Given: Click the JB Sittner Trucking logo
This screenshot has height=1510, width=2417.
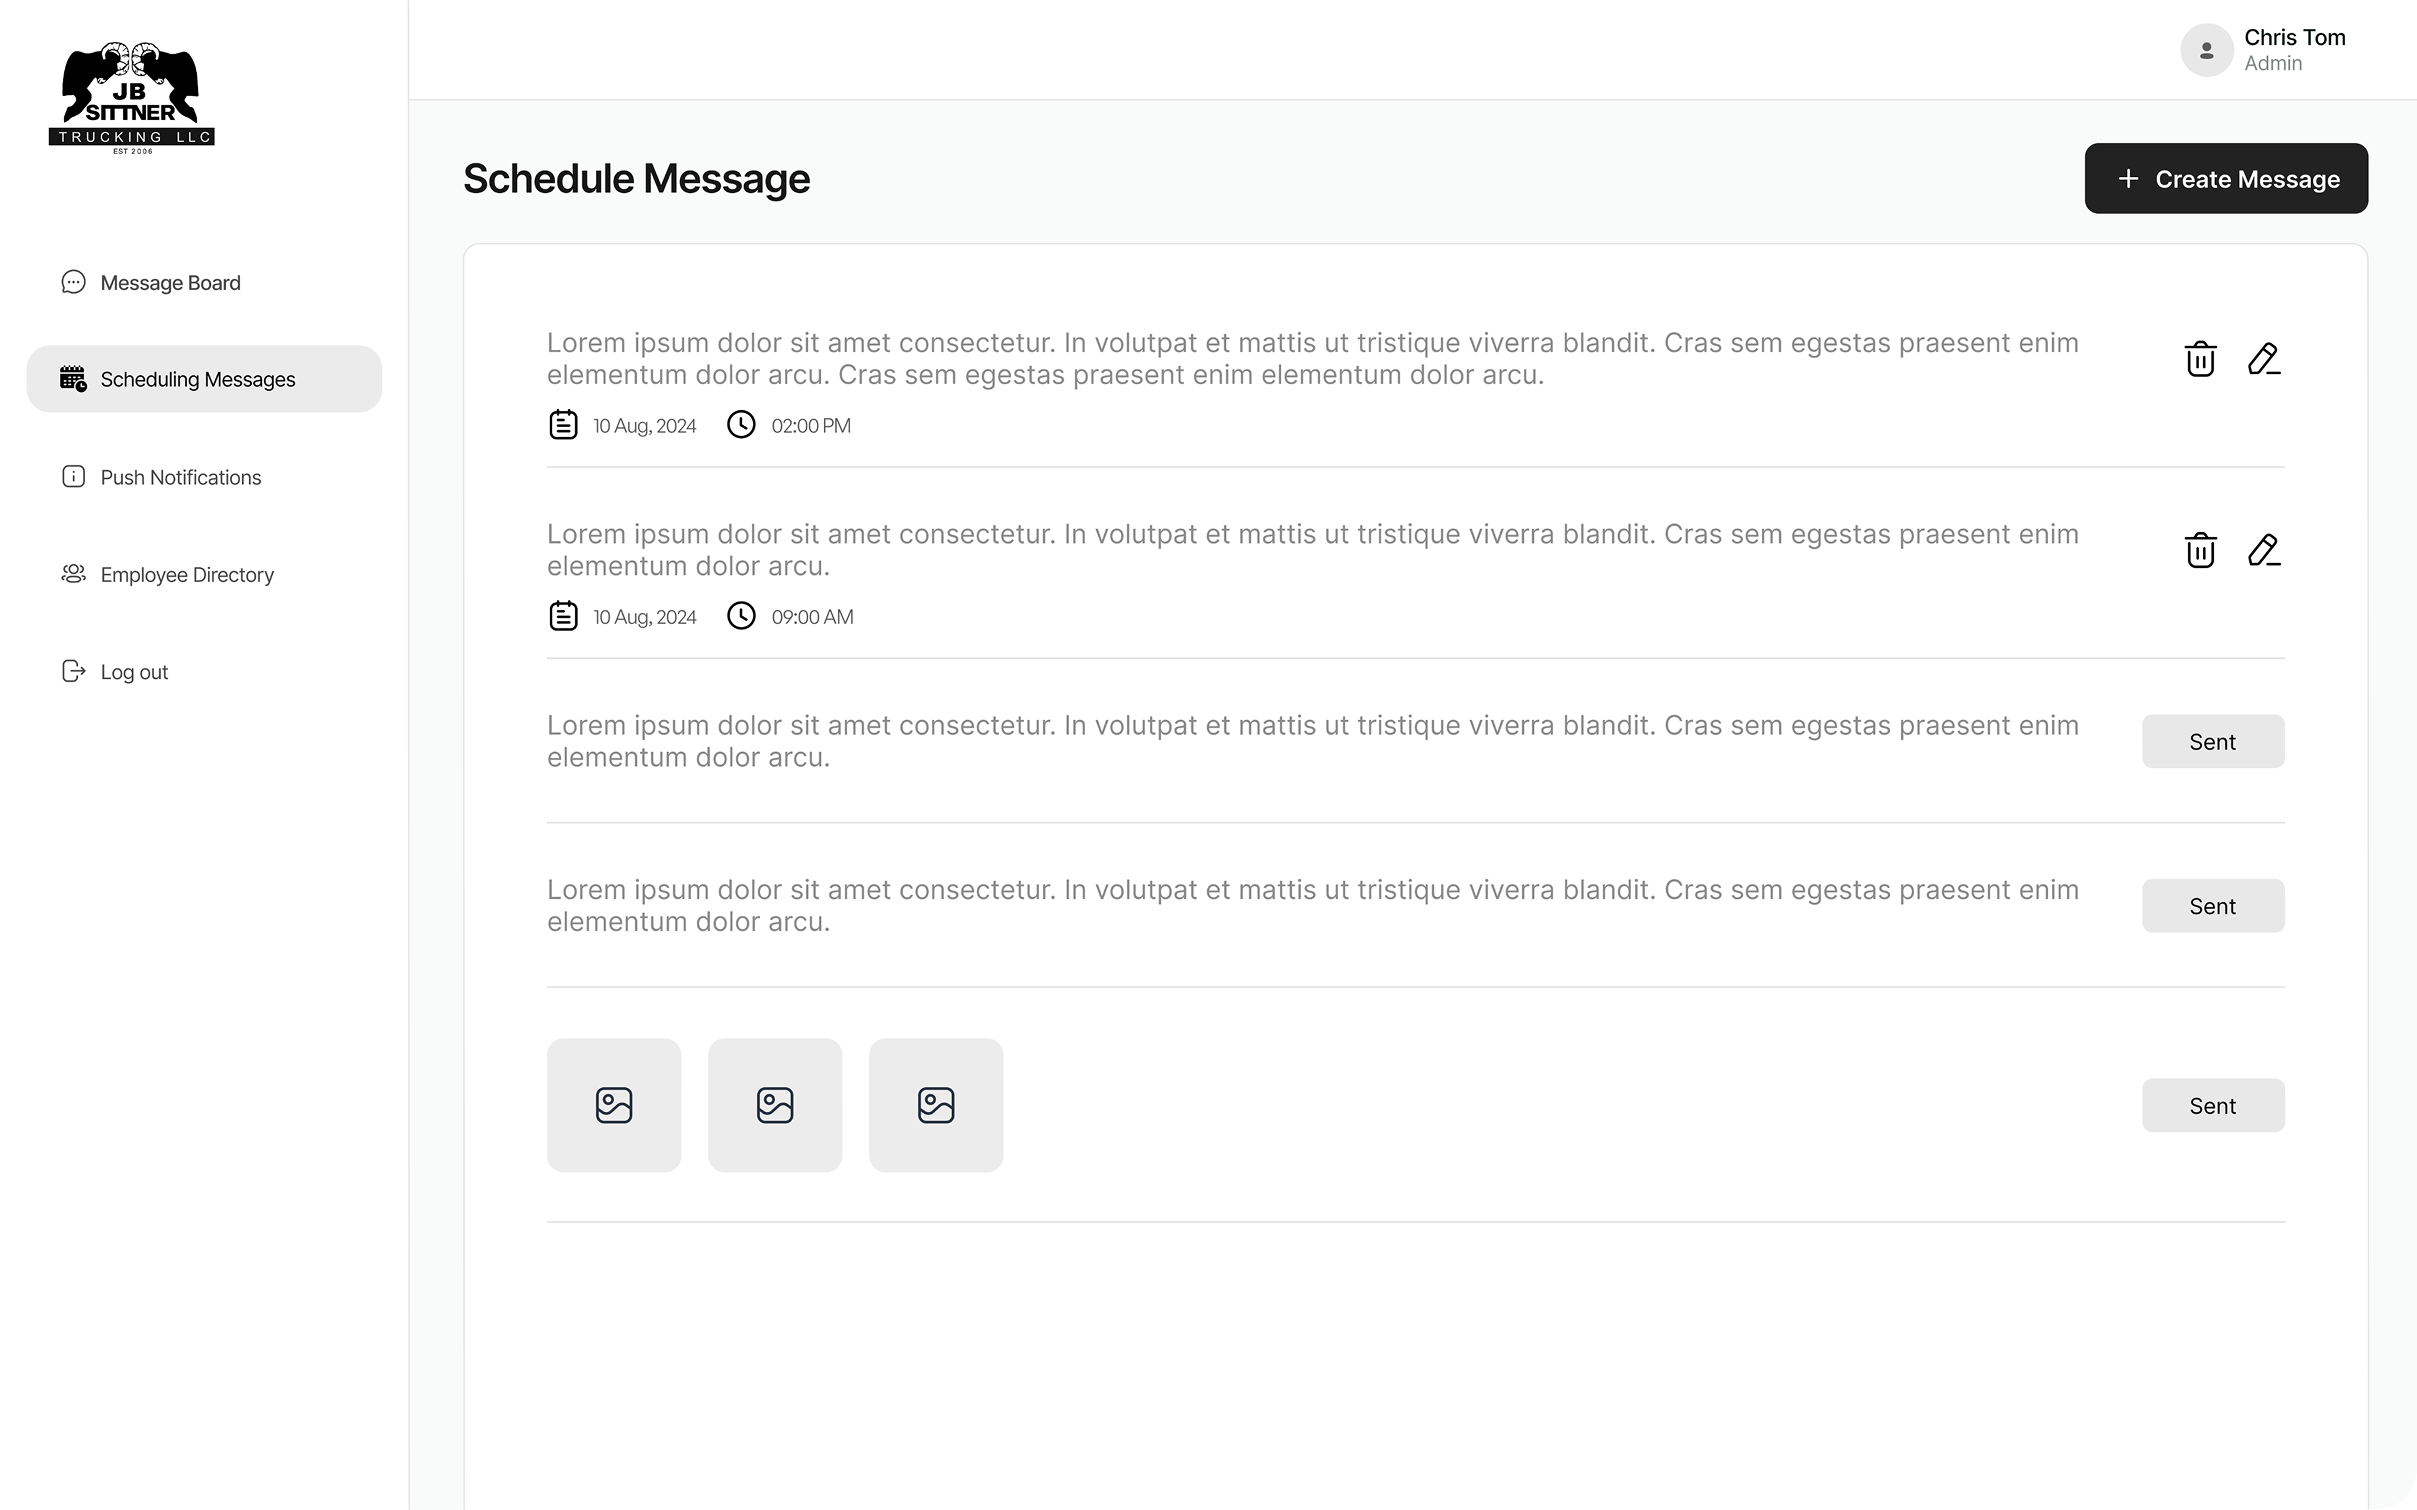Looking at the screenshot, I should (131, 95).
